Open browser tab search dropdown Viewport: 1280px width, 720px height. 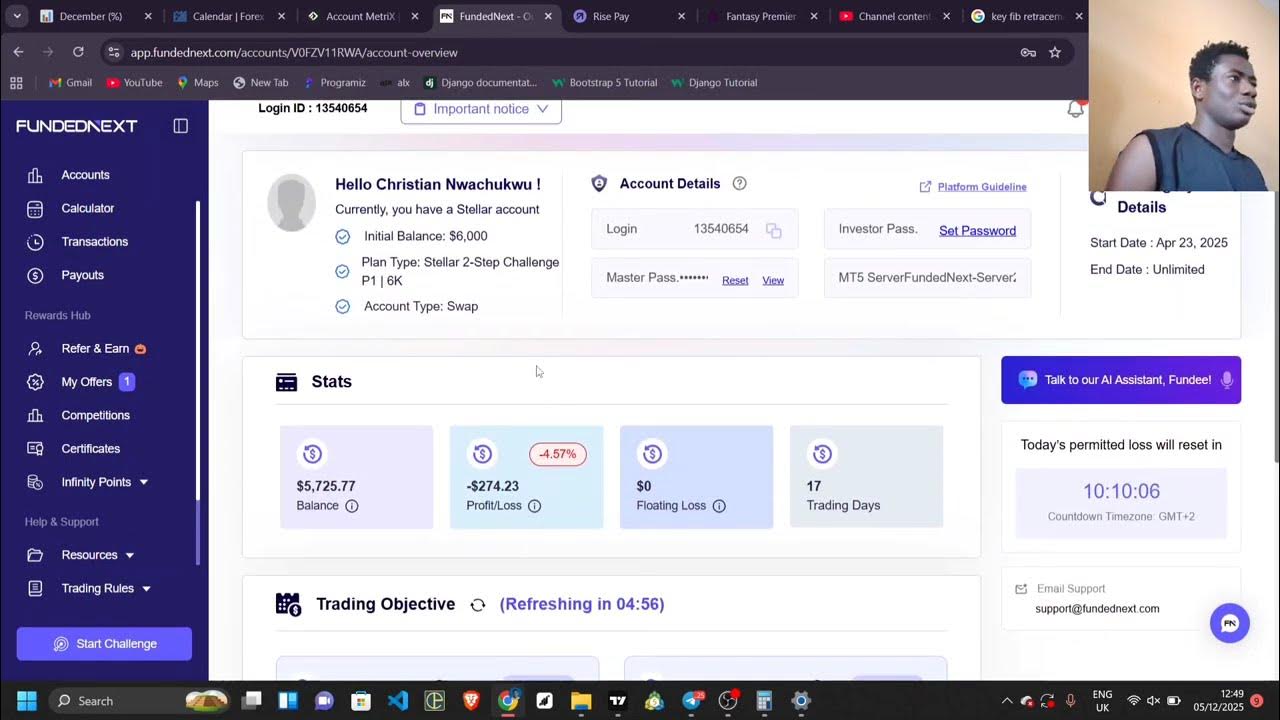(x=16, y=16)
